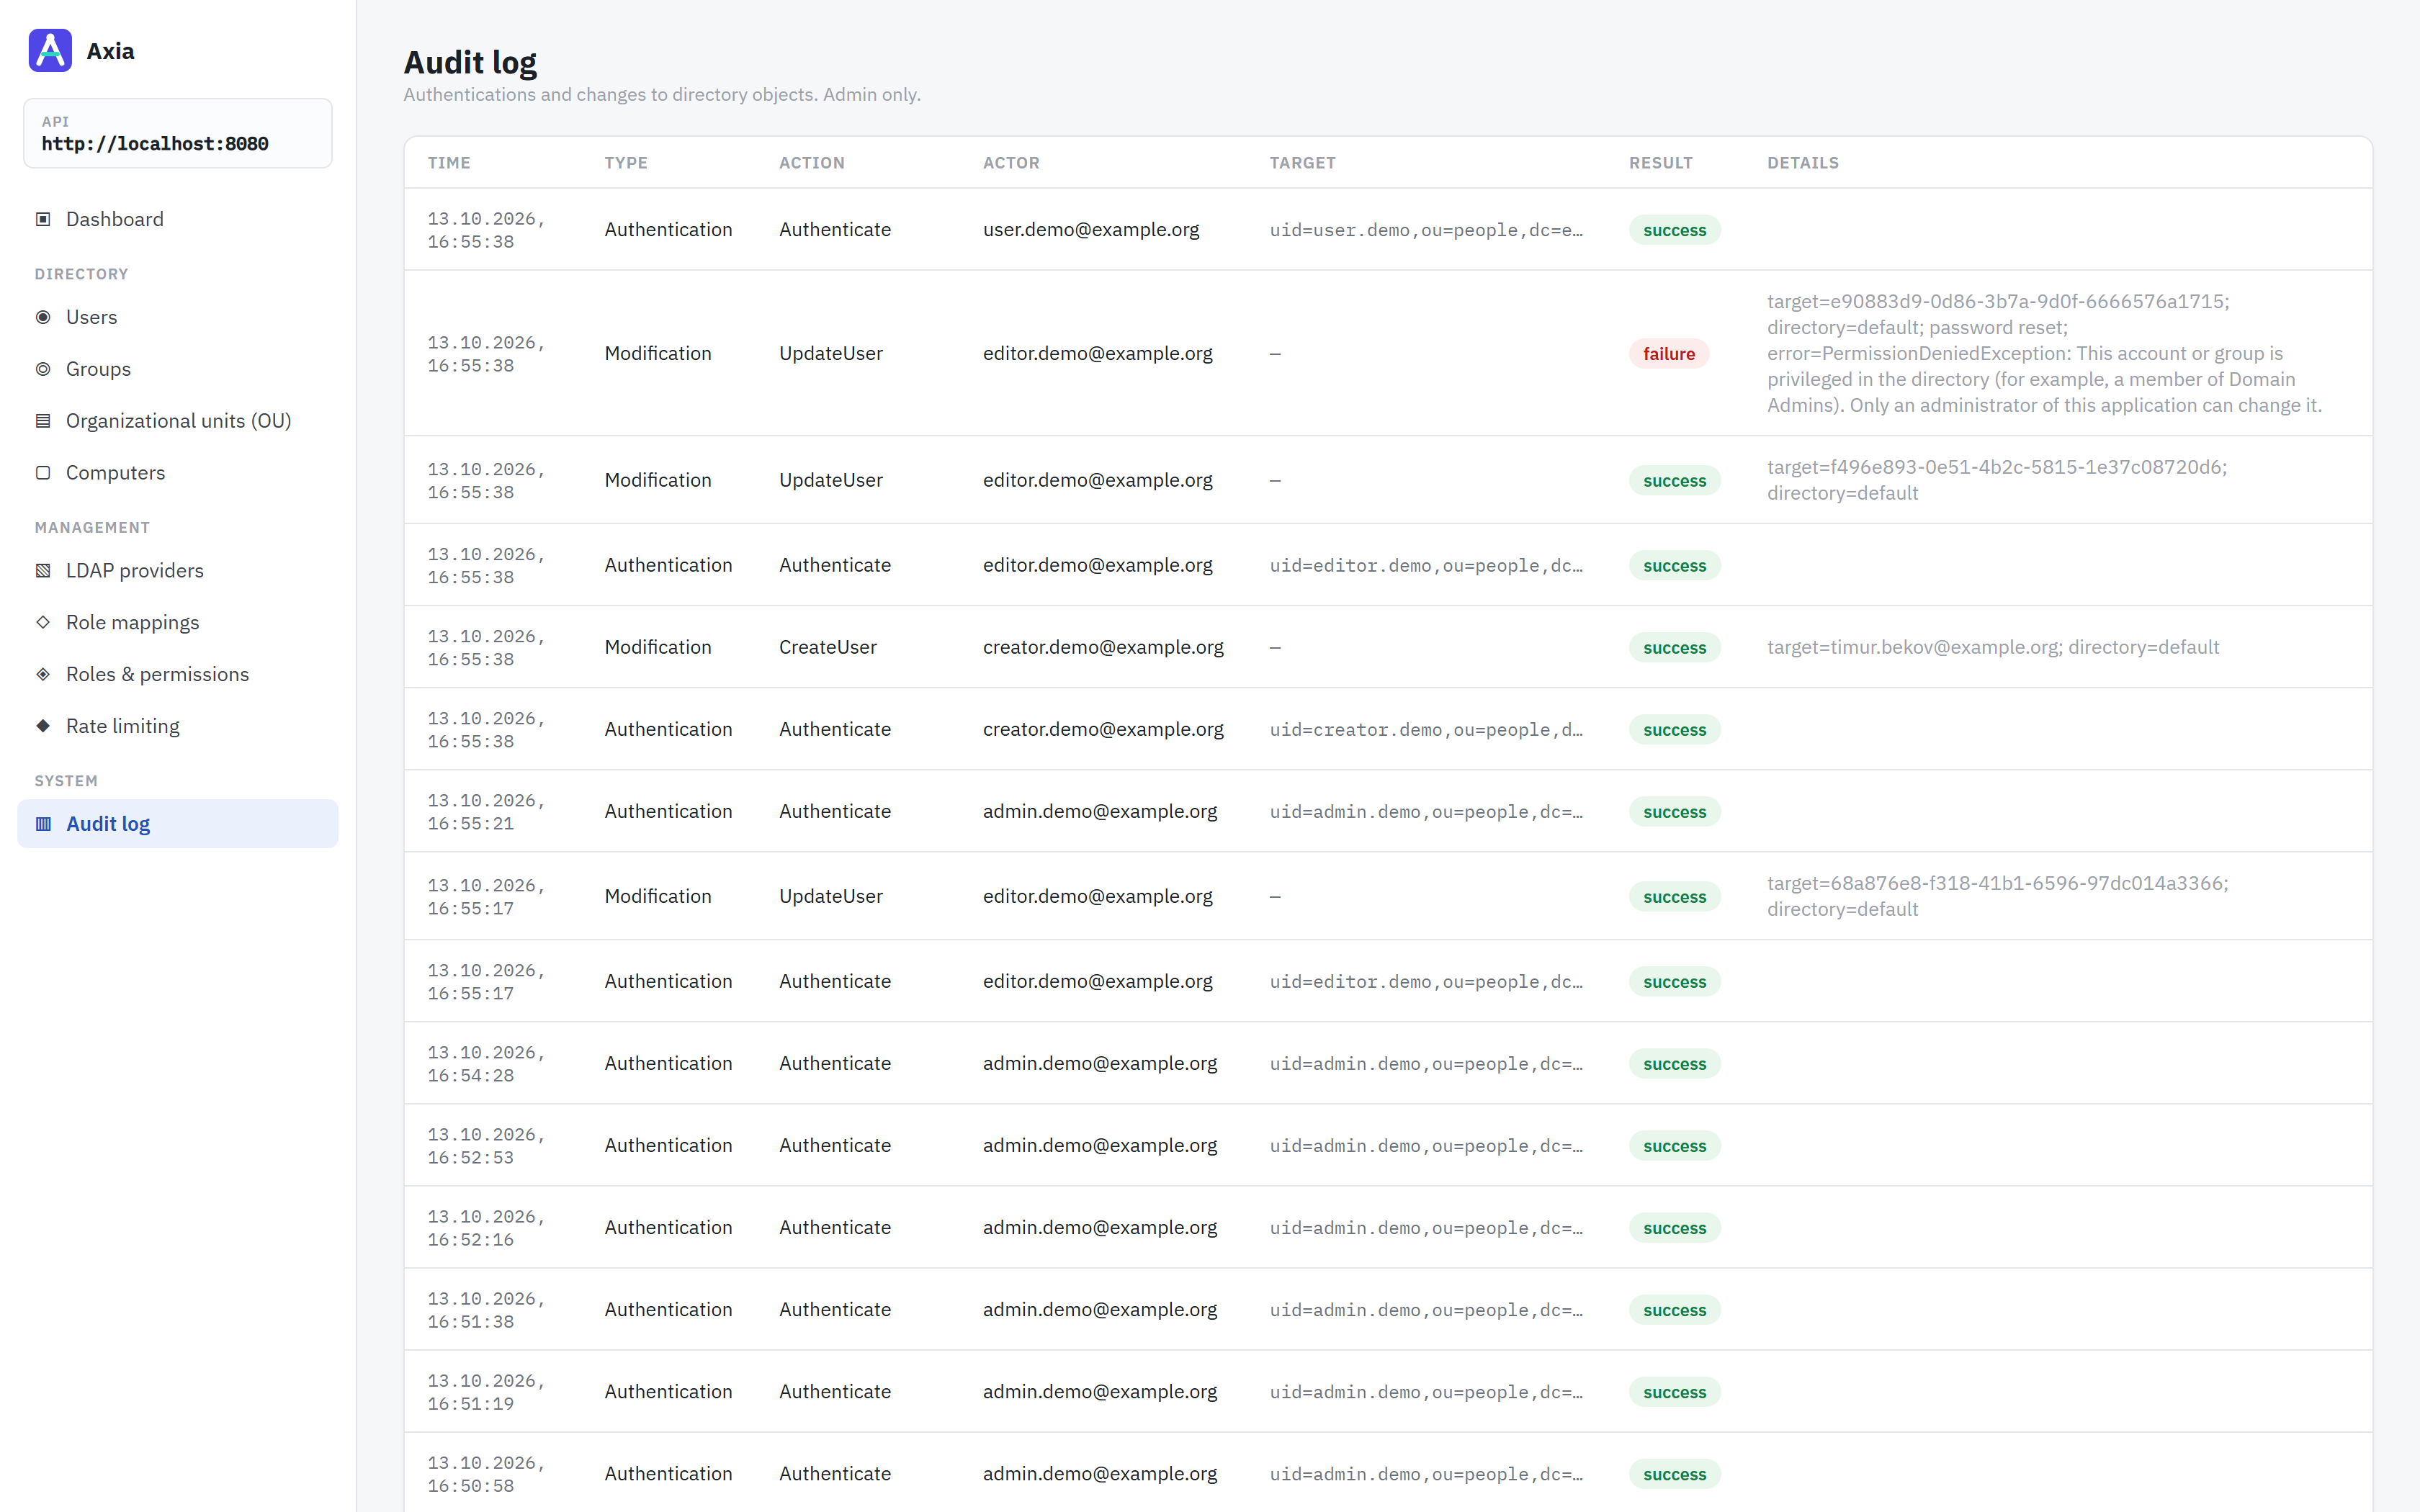This screenshot has width=2420, height=1512.
Task: Click the Dashboard icon in sidebar
Action: 43,219
